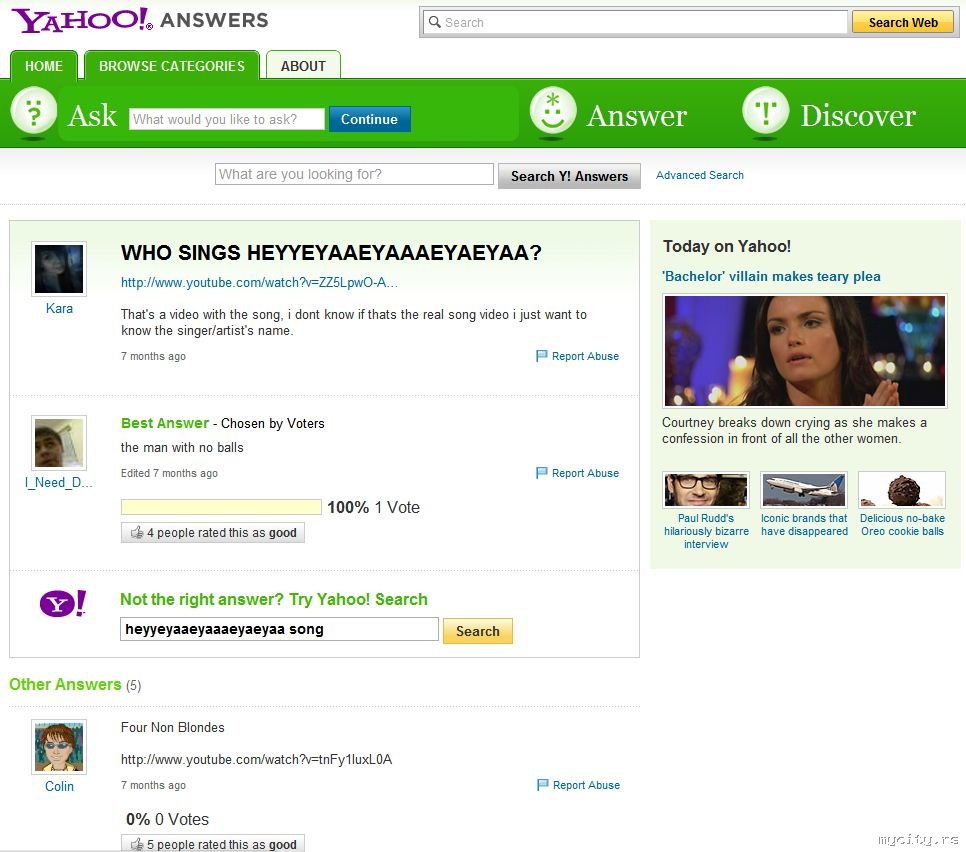Click the Discover exclamation smiley icon
The image size is (966, 852).
[765, 112]
